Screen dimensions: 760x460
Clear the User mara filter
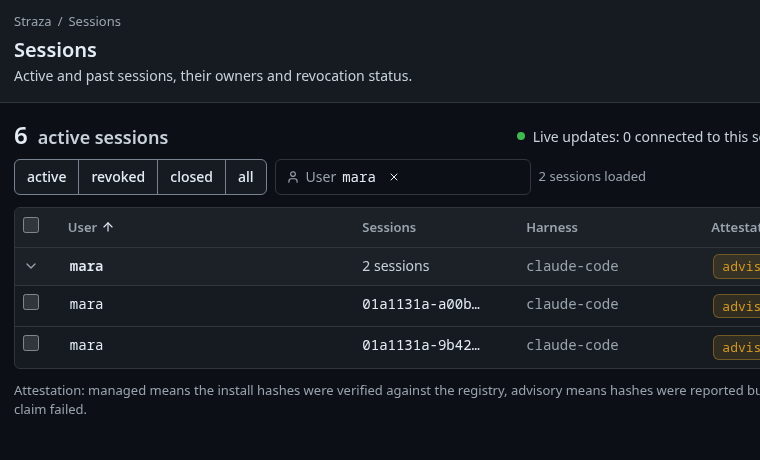[394, 177]
